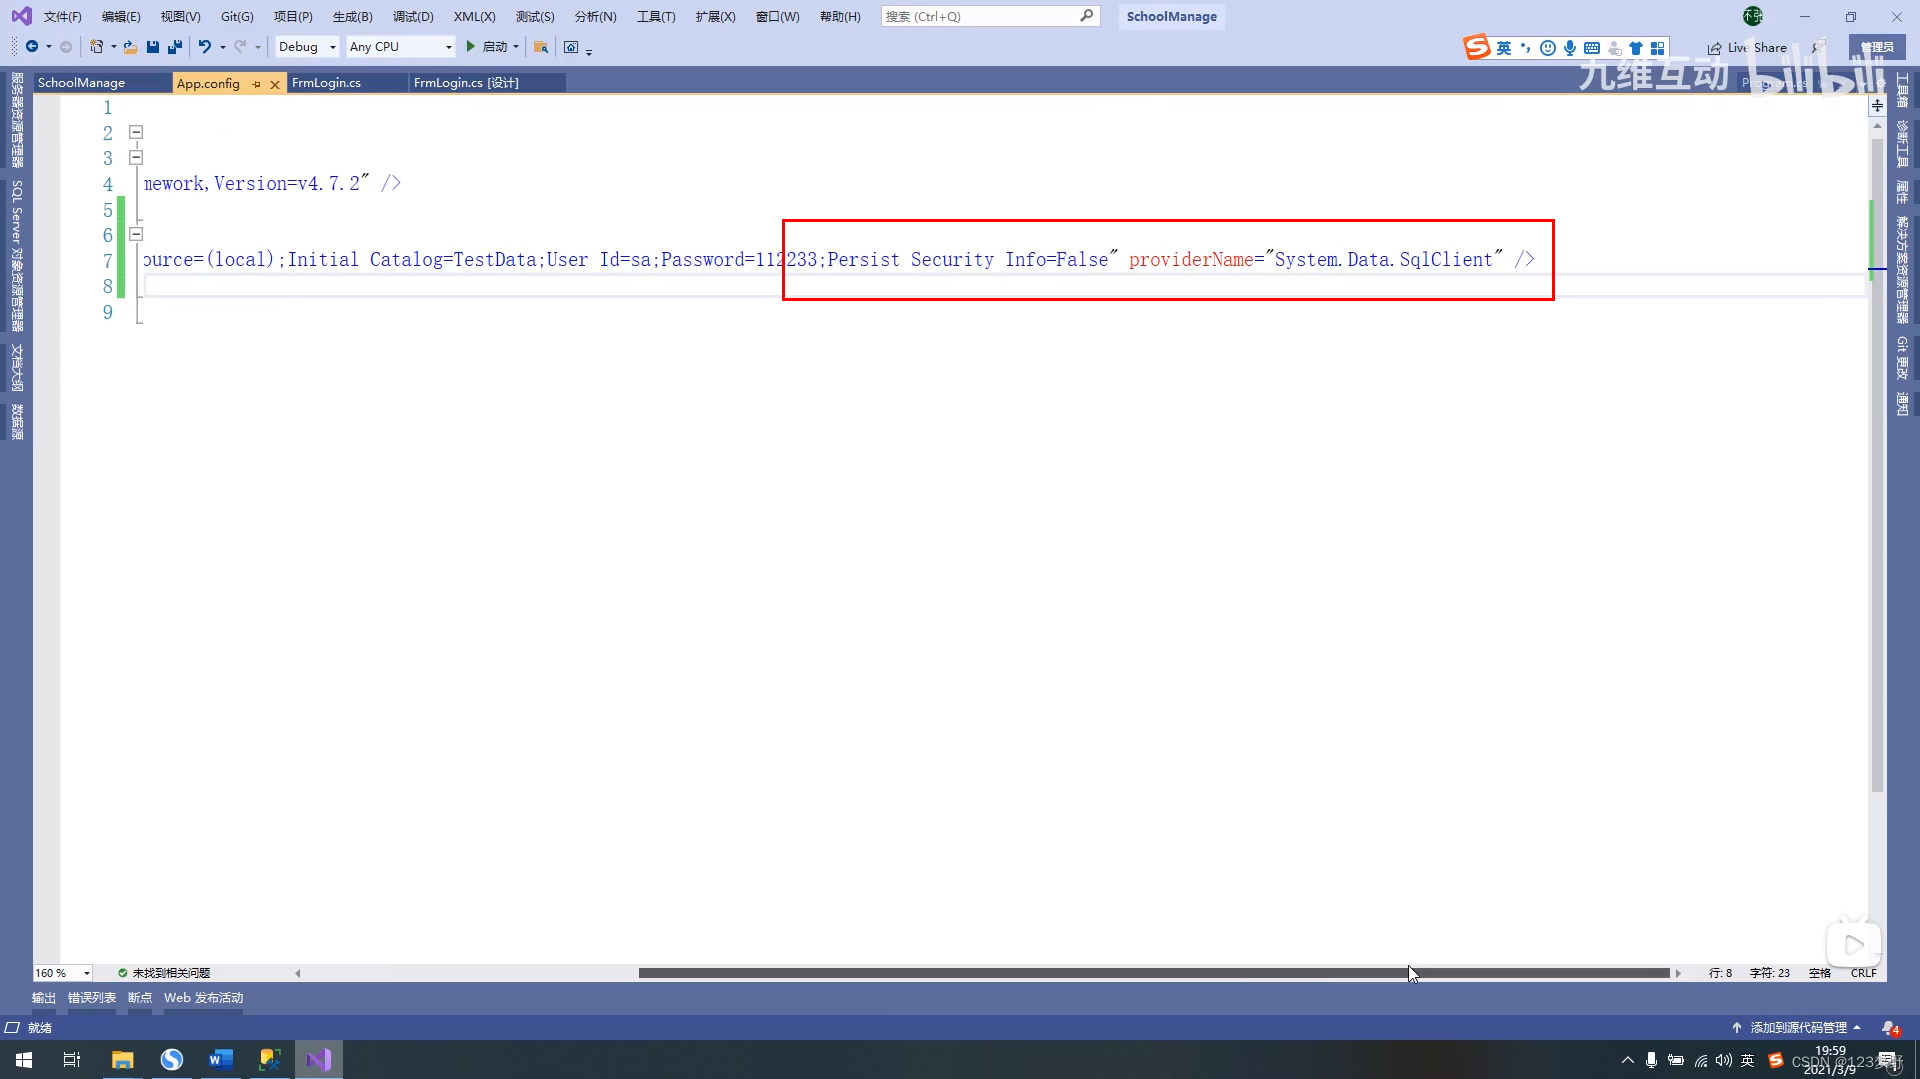Click the Sogou voice input microphone icon
This screenshot has width=1920, height=1079.
[1570, 48]
